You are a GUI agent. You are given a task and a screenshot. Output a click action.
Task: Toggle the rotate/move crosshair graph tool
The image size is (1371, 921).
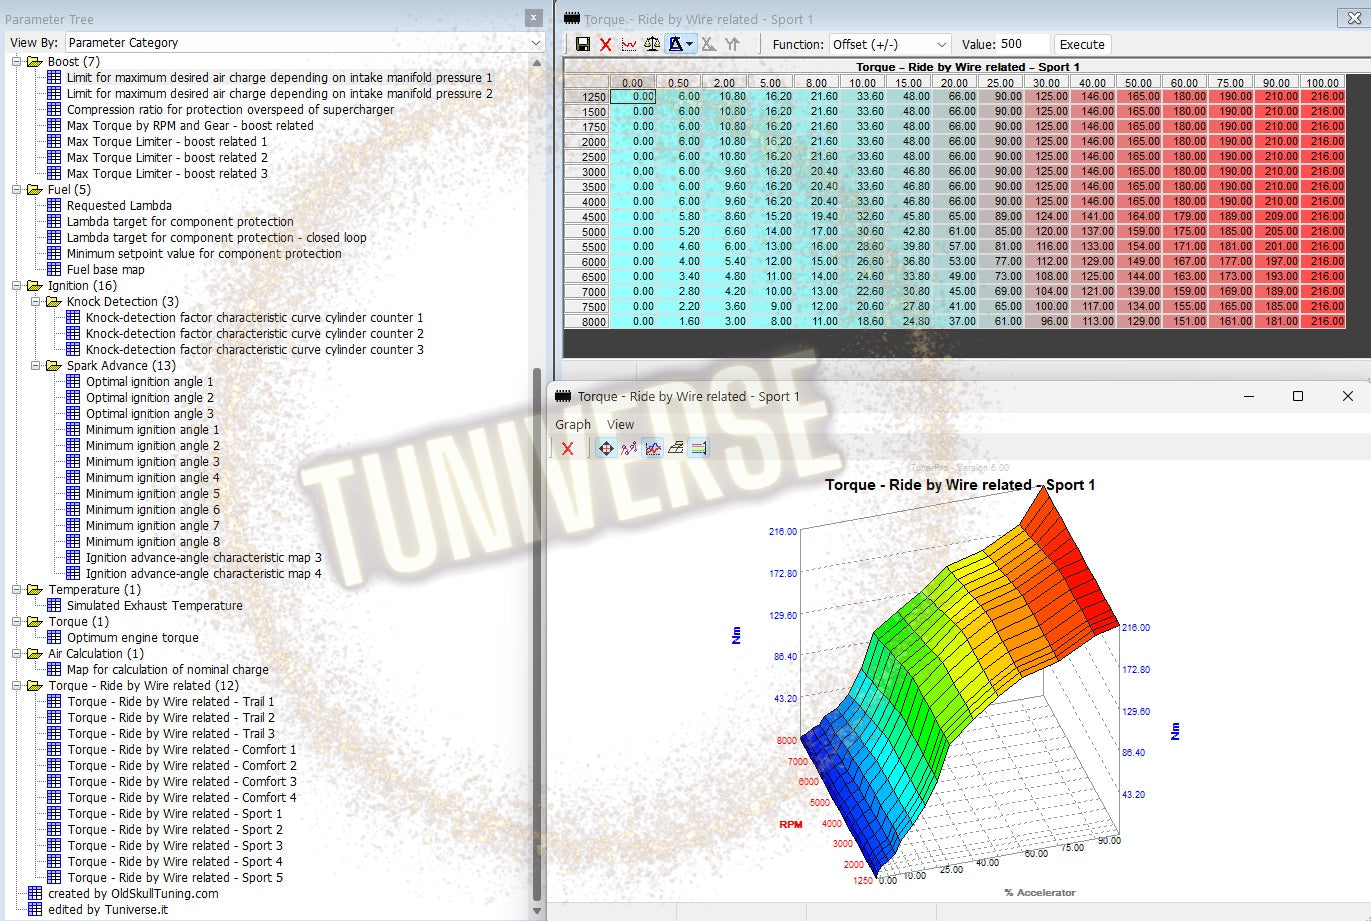pos(606,448)
